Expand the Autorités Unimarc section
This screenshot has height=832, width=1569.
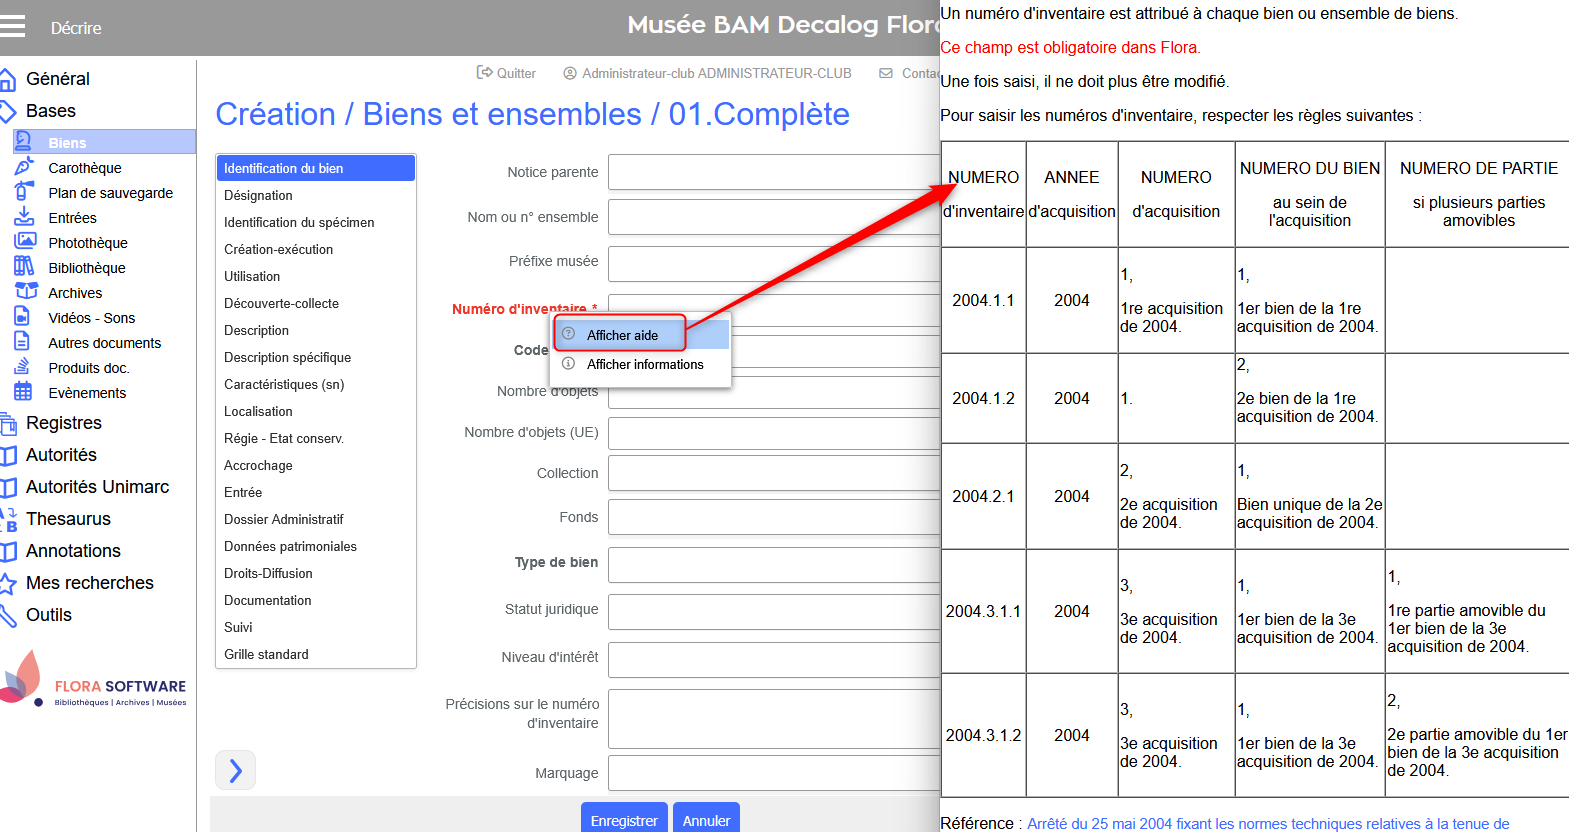[x=97, y=487]
